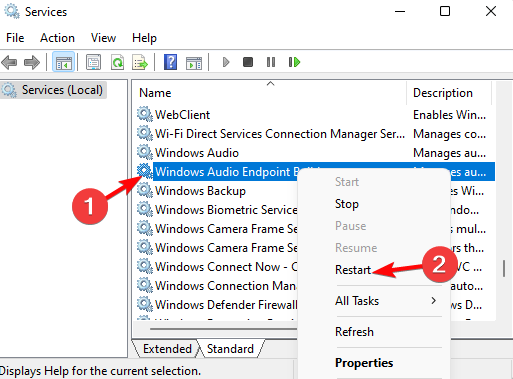Screen dimensions: 513x379
Task: Switch to the Extended tab
Action: click(167, 349)
